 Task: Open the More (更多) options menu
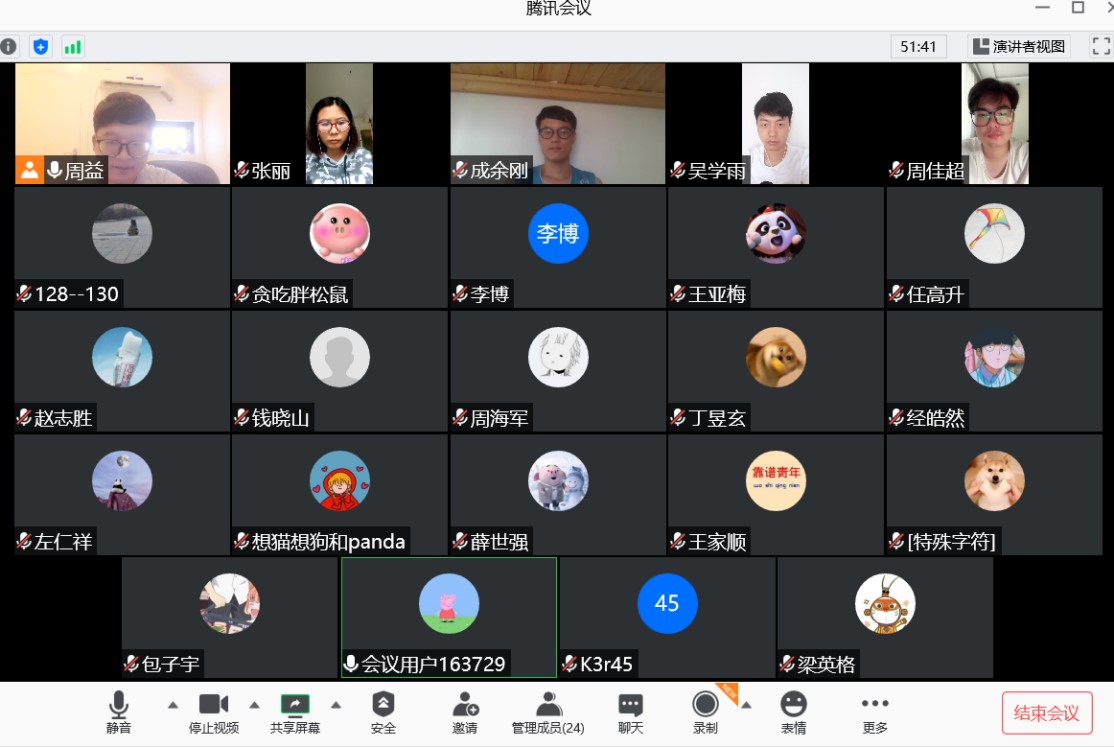(x=875, y=712)
